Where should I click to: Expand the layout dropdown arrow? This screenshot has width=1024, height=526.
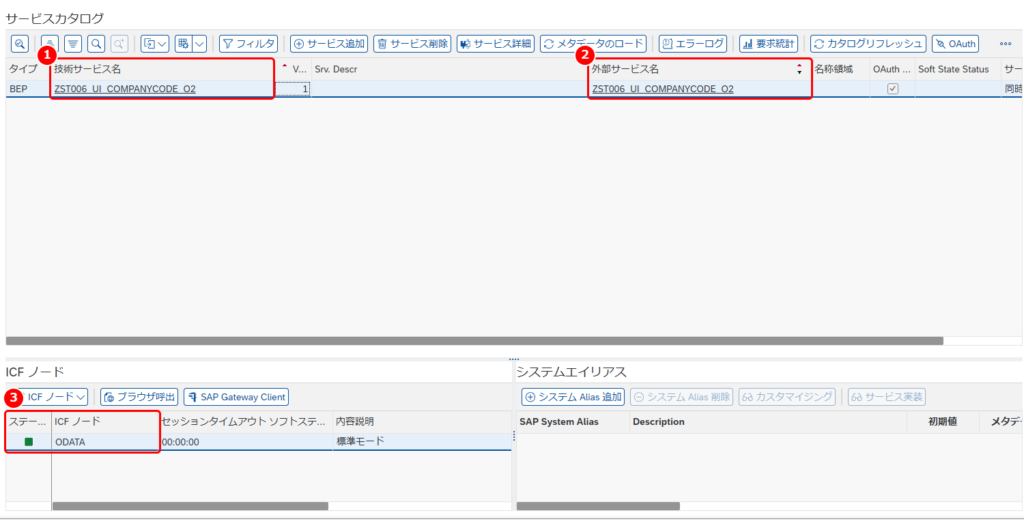(199, 44)
